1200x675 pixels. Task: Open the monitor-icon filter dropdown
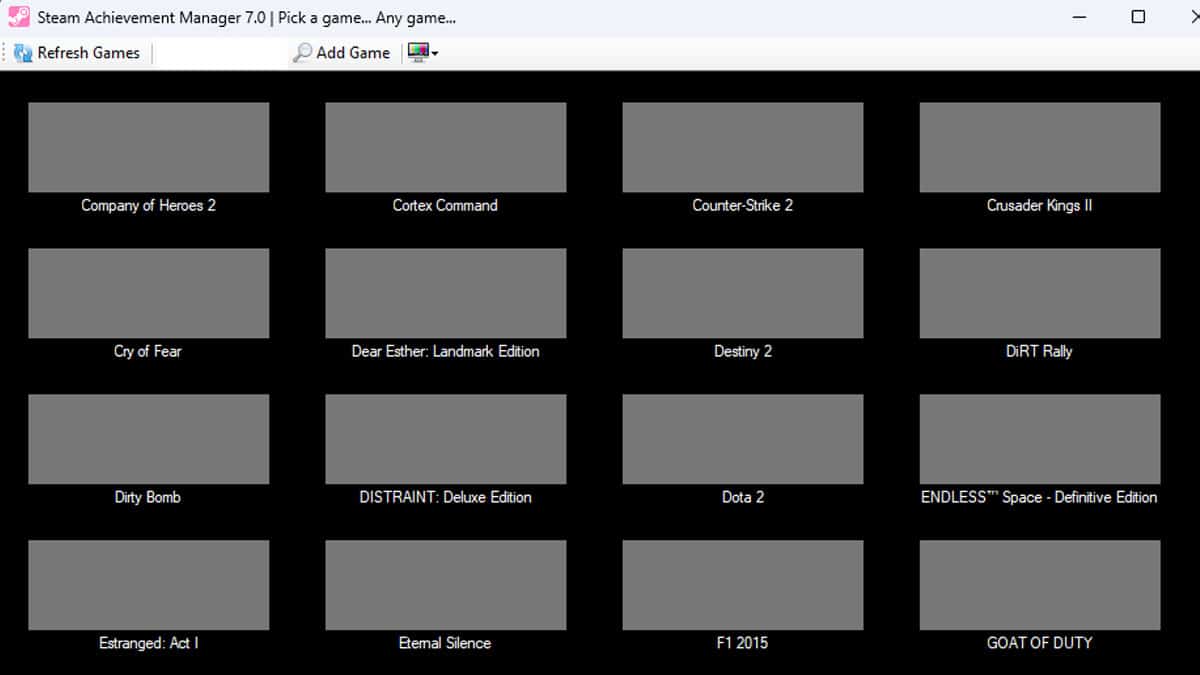pyautogui.click(x=422, y=53)
